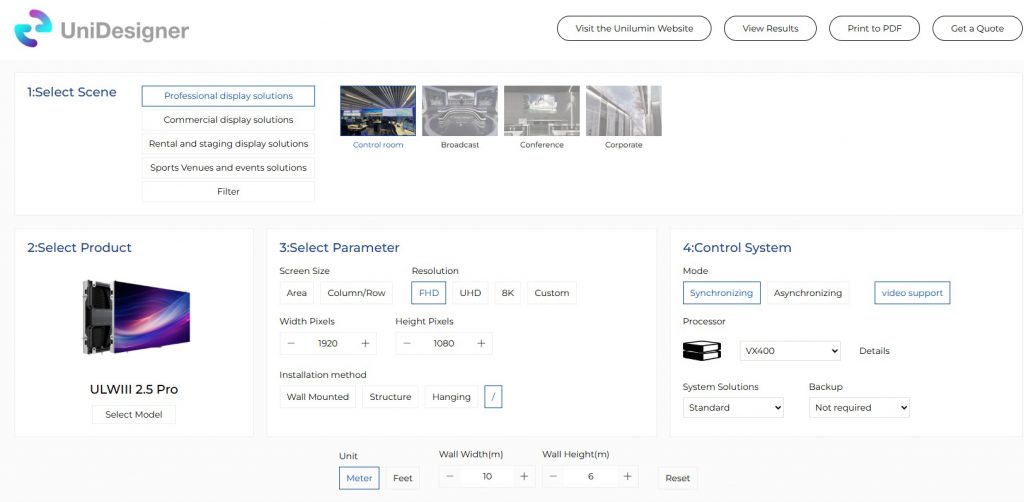Choose Sports Venues and events solutions

(228, 168)
